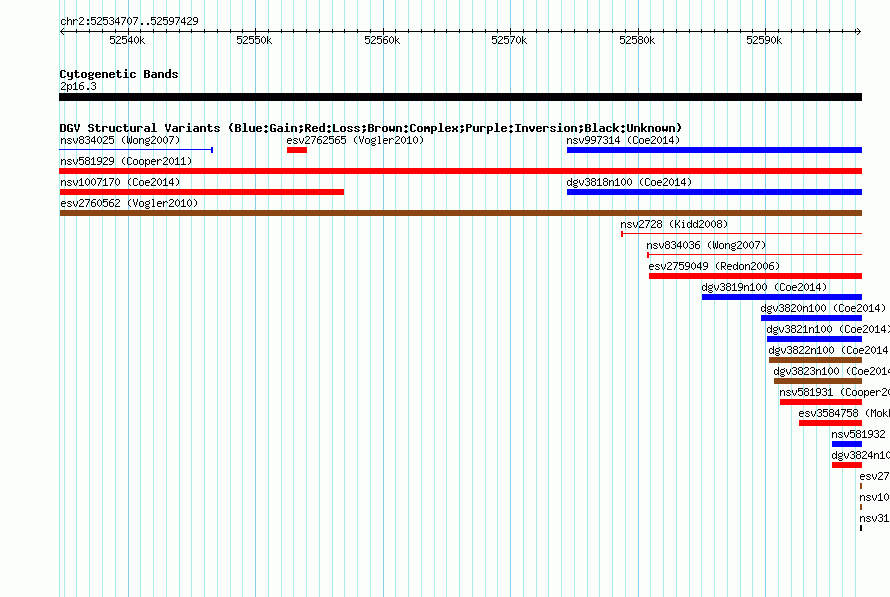Click the black 2p16.3 cytogenetic band bar
This screenshot has height=597, width=890.
(x=460, y=97)
